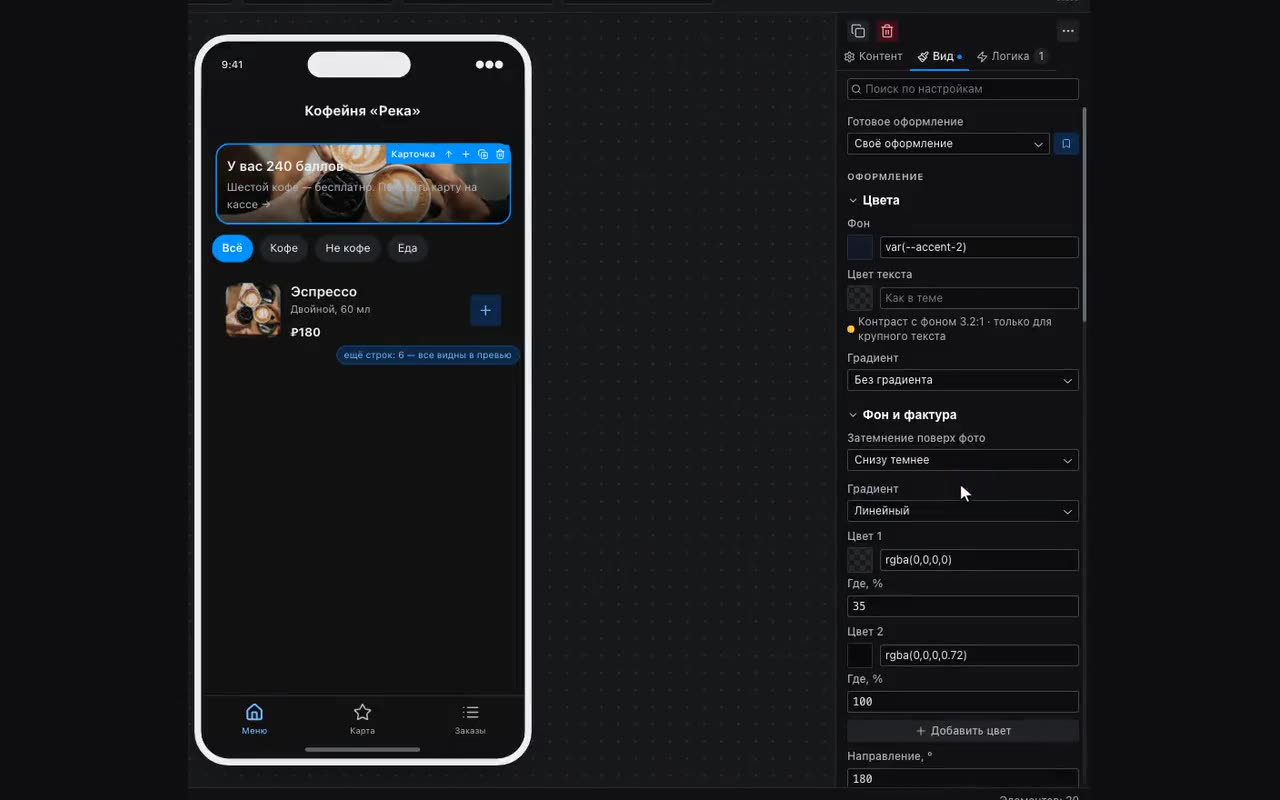Click the Поиск по настройкам search field
The width and height of the screenshot is (1280, 800).
[963, 89]
